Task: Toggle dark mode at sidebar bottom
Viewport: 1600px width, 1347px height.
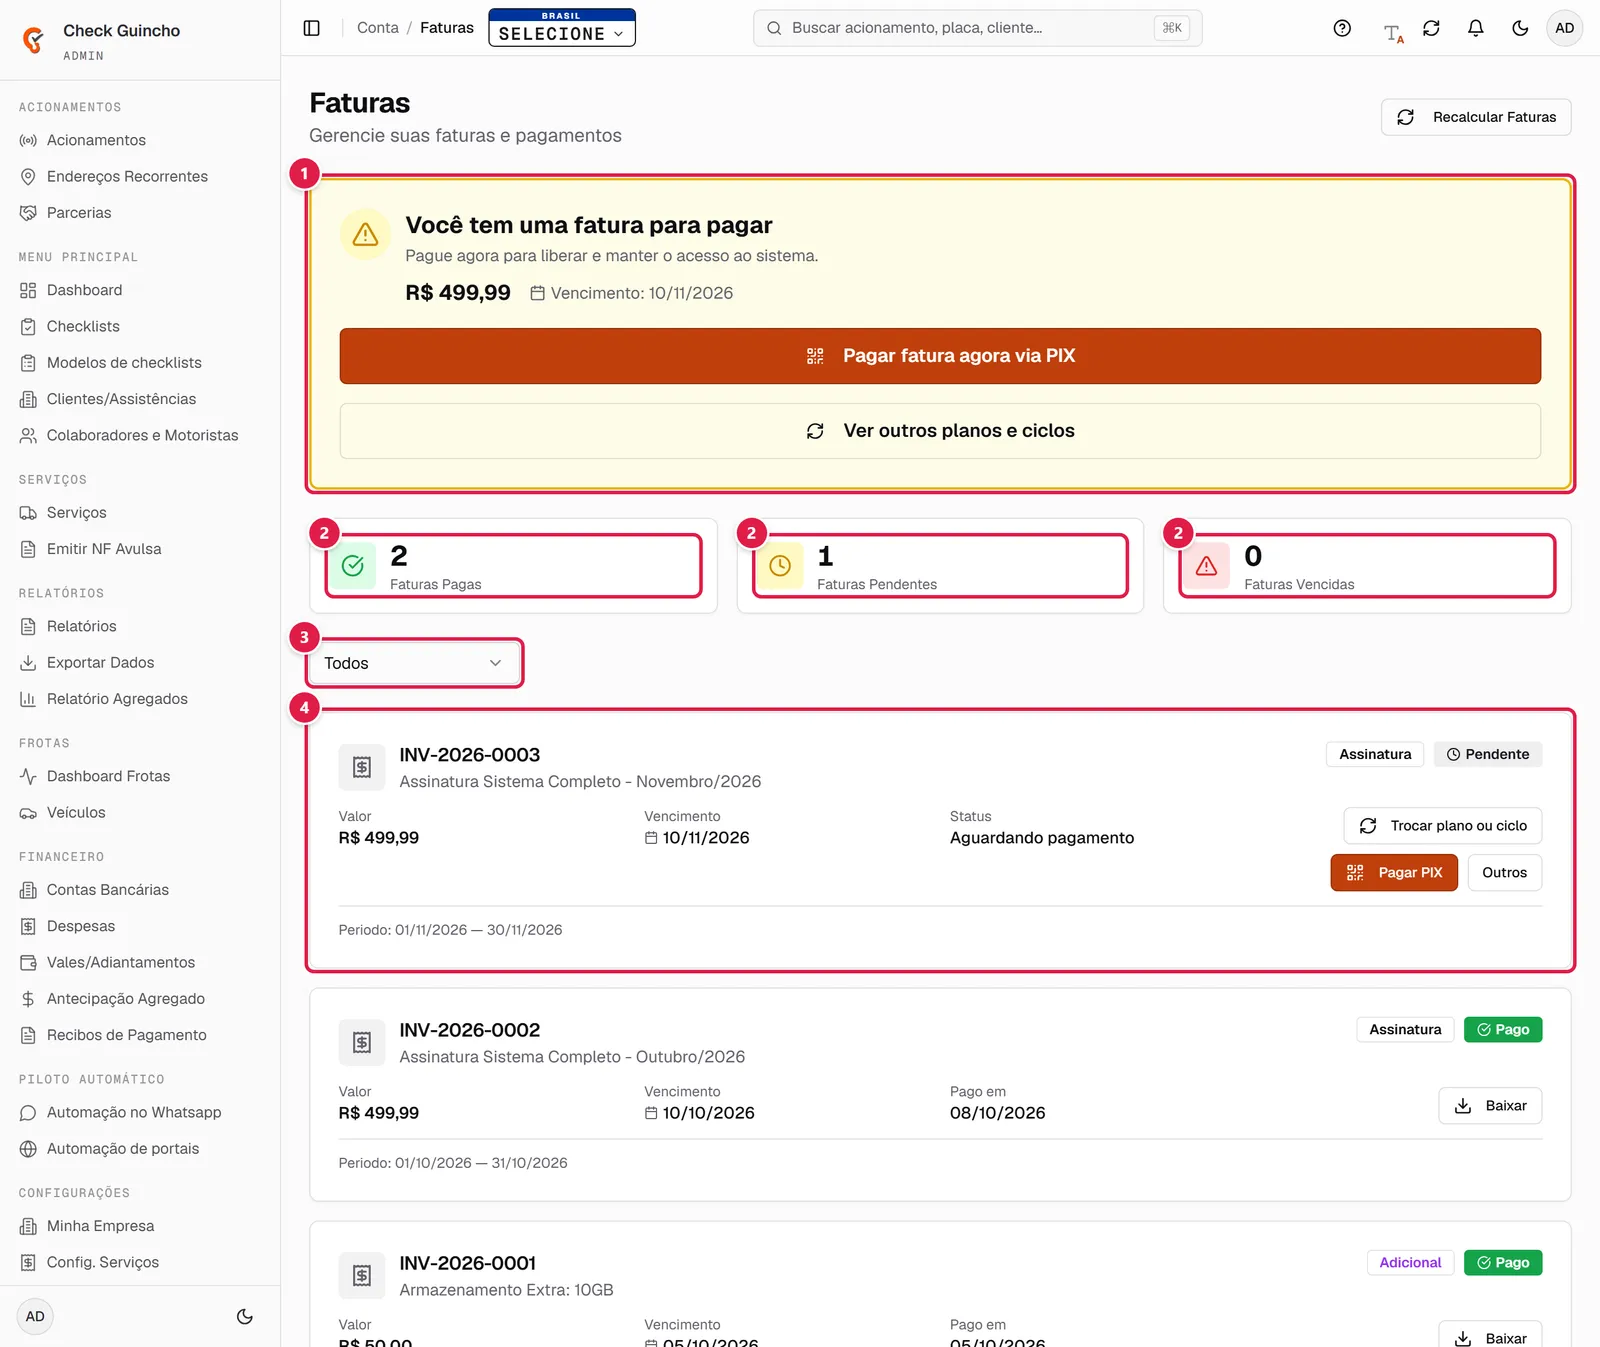Action: tap(245, 1316)
